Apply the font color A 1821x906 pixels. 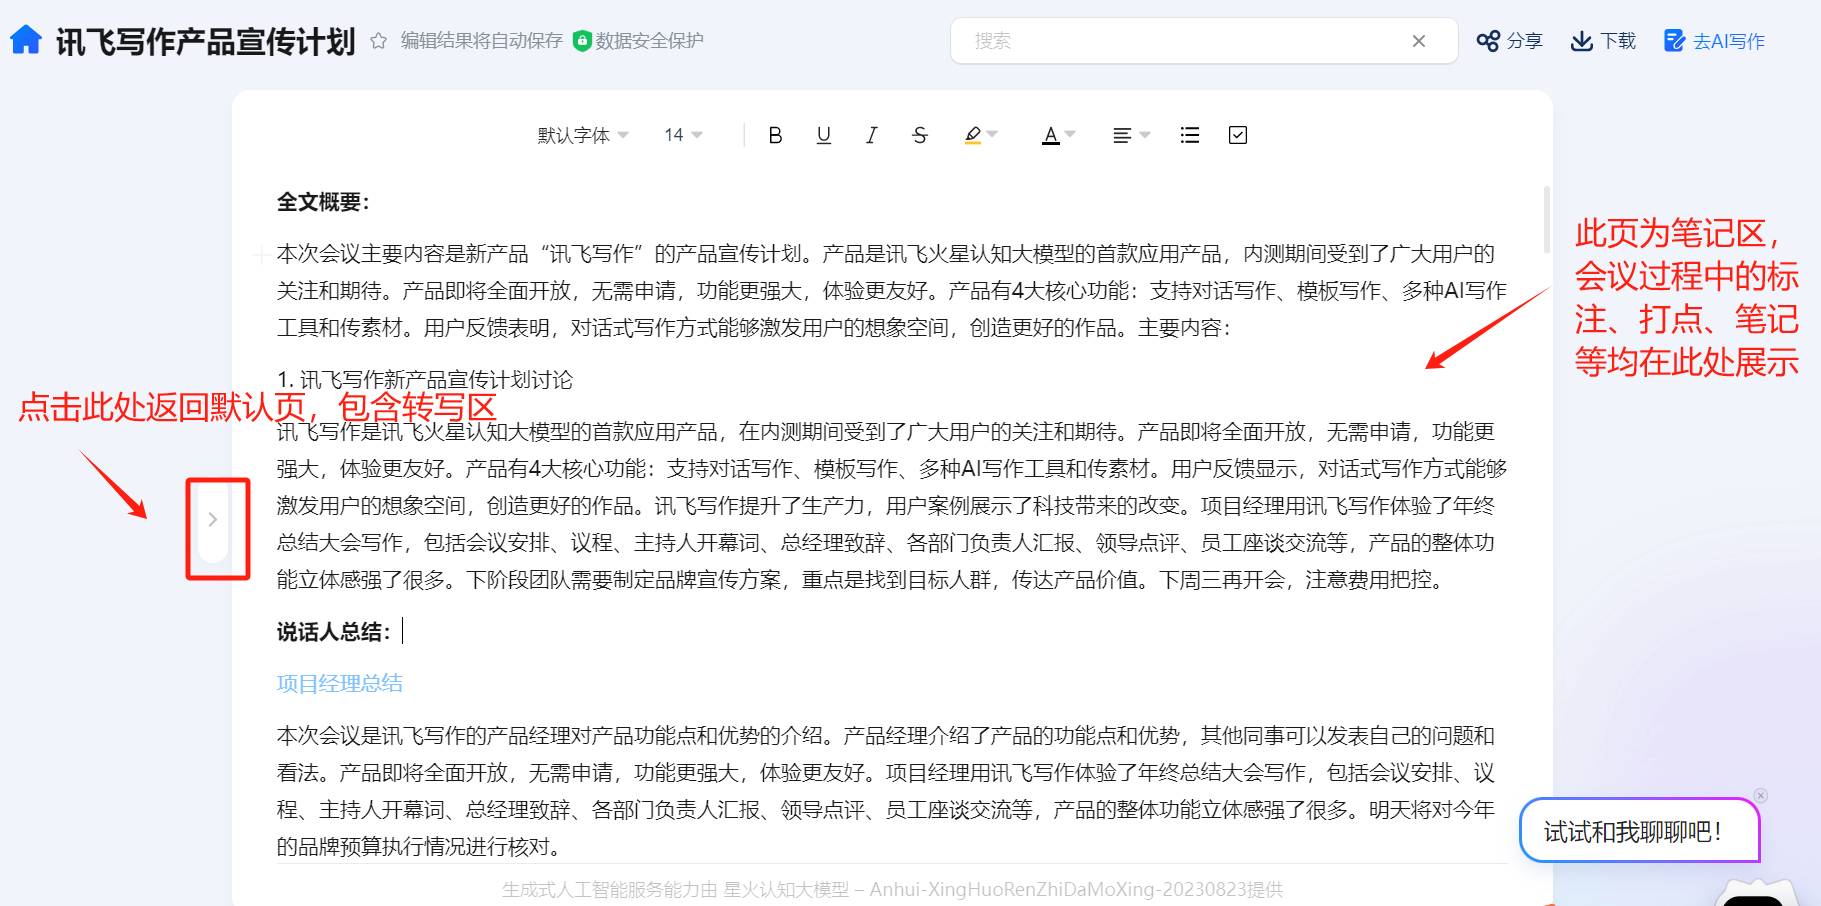[x=1050, y=135]
